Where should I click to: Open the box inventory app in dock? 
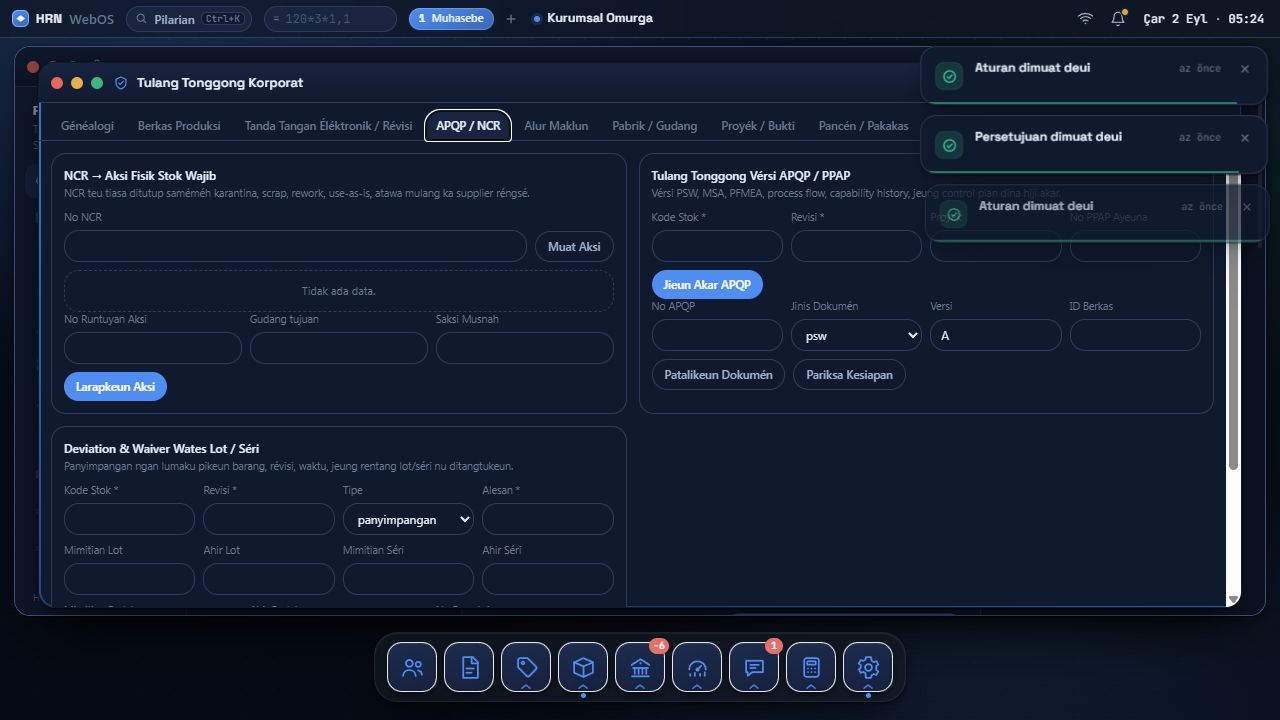point(583,667)
